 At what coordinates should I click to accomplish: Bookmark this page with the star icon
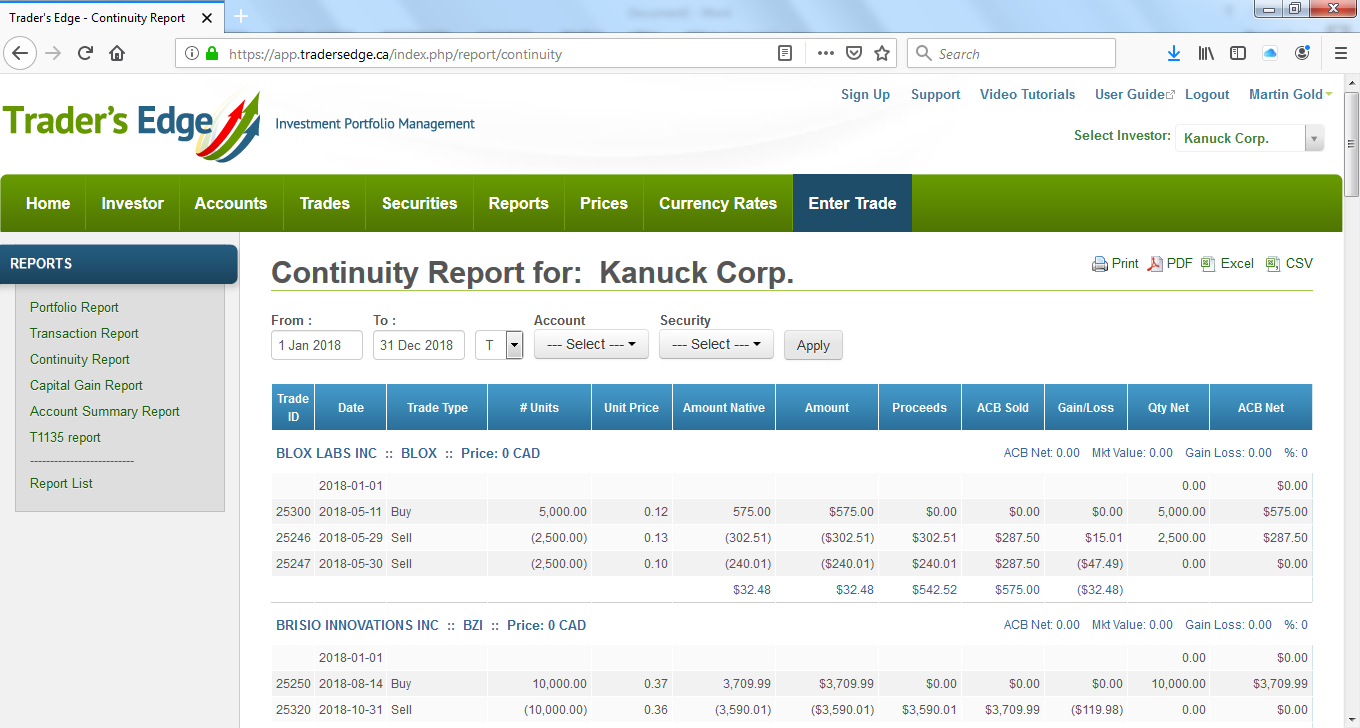(x=881, y=53)
